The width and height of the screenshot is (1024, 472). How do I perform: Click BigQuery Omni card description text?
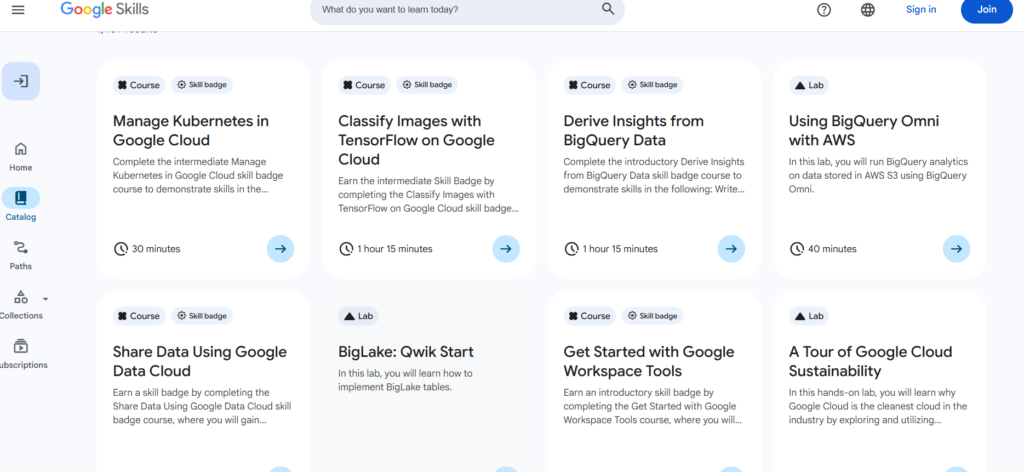point(878,175)
